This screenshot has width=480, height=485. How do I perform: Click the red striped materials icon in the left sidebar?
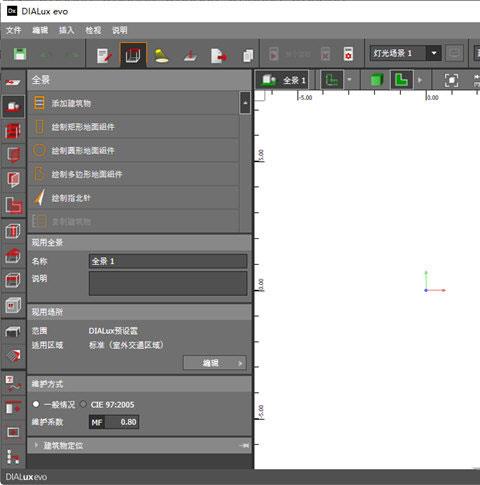click(x=13, y=356)
